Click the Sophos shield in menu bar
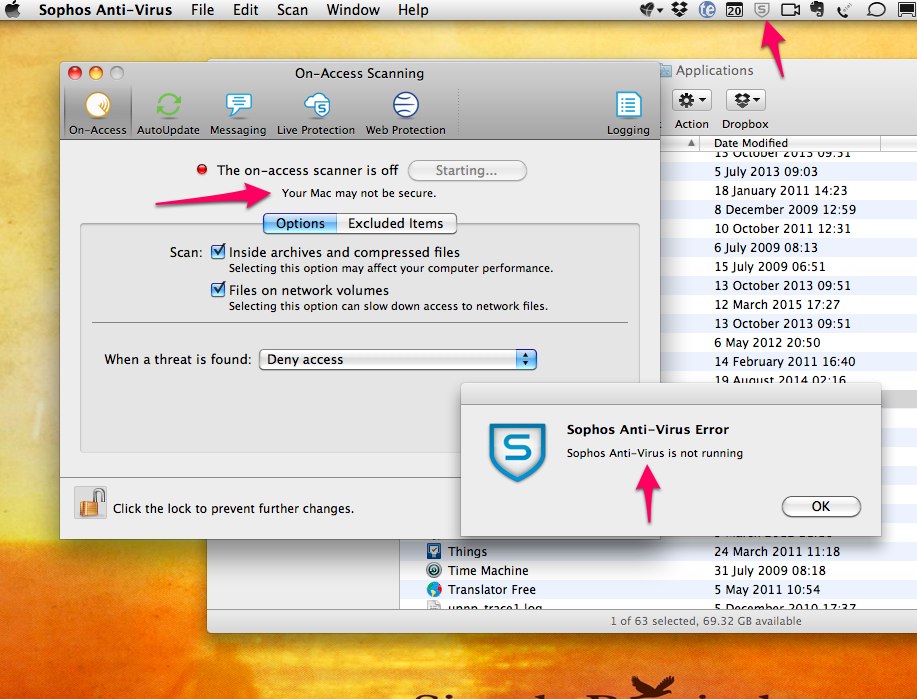917x699 pixels. click(761, 9)
